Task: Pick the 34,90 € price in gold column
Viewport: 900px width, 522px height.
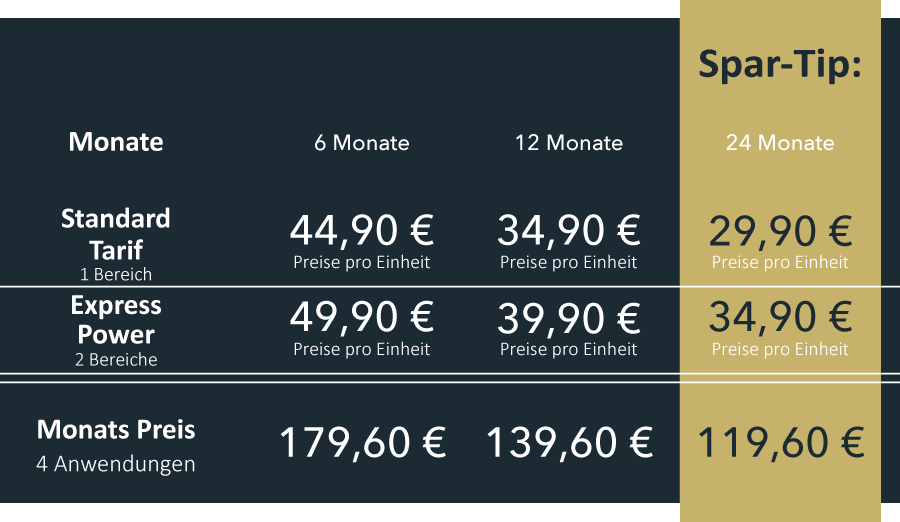Action: (780, 318)
